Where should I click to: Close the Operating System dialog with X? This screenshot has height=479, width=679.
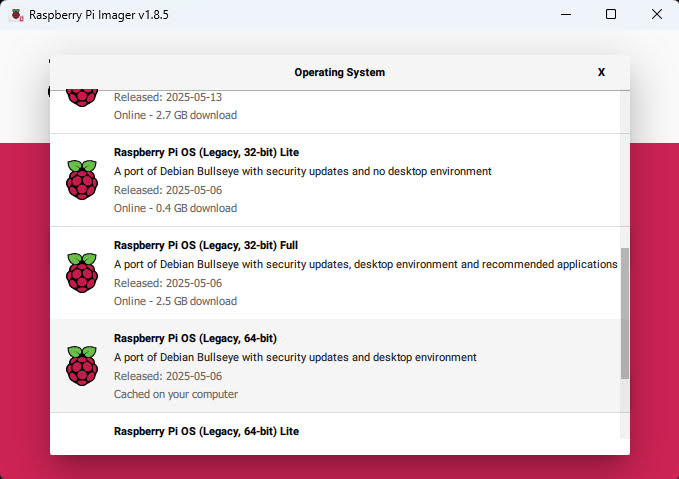point(601,73)
